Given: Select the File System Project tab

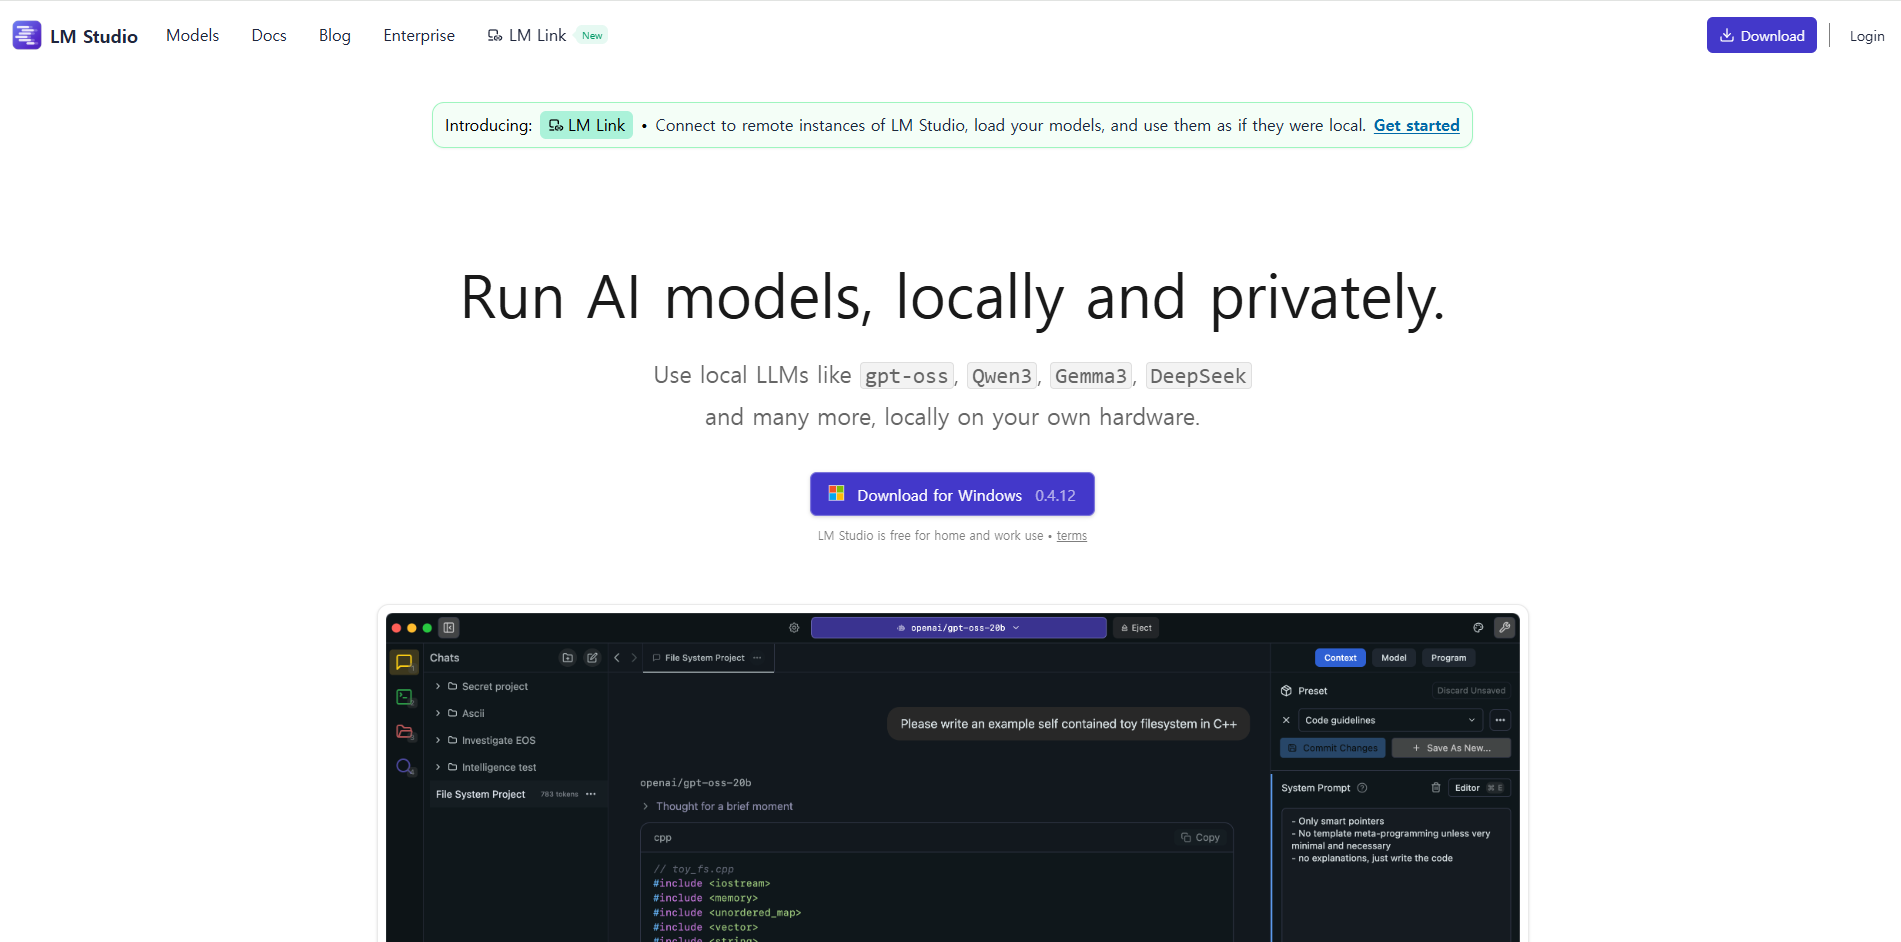Looking at the screenshot, I should [x=707, y=658].
